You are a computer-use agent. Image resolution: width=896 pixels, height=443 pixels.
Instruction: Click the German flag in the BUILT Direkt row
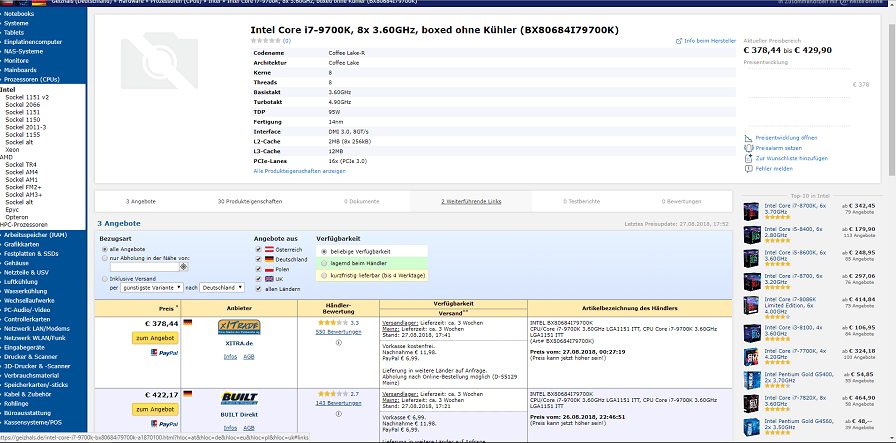[187, 393]
